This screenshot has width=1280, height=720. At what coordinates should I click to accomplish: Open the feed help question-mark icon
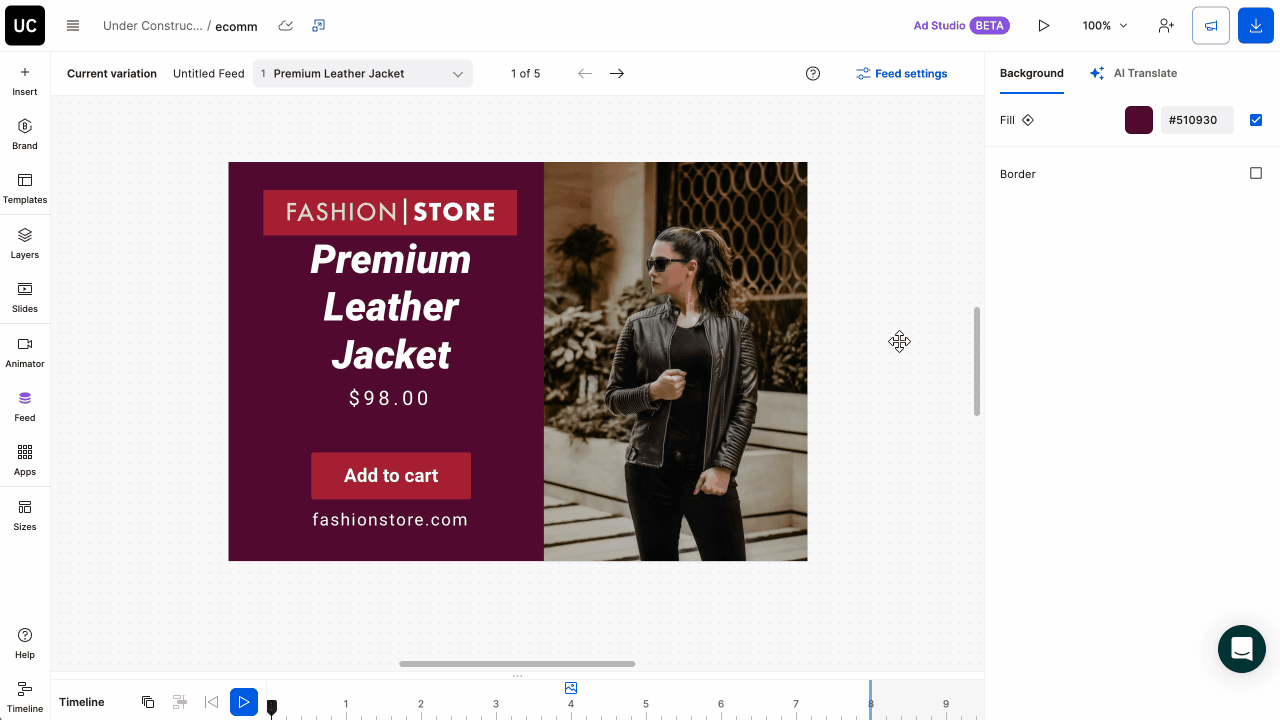point(813,73)
